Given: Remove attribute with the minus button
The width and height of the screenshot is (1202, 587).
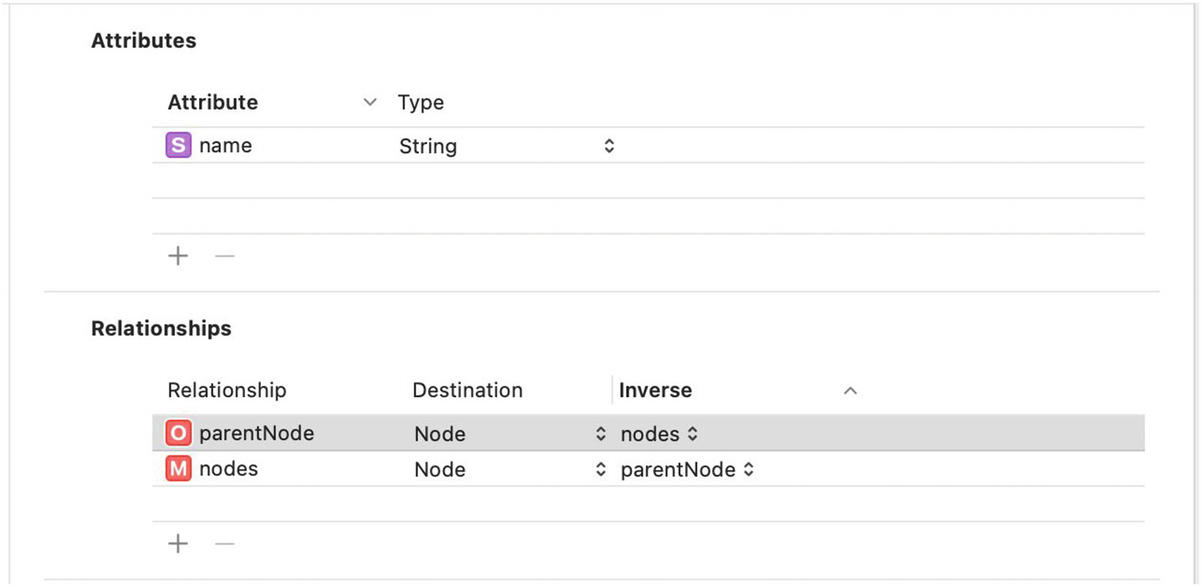Looking at the screenshot, I should click(225, 256).
